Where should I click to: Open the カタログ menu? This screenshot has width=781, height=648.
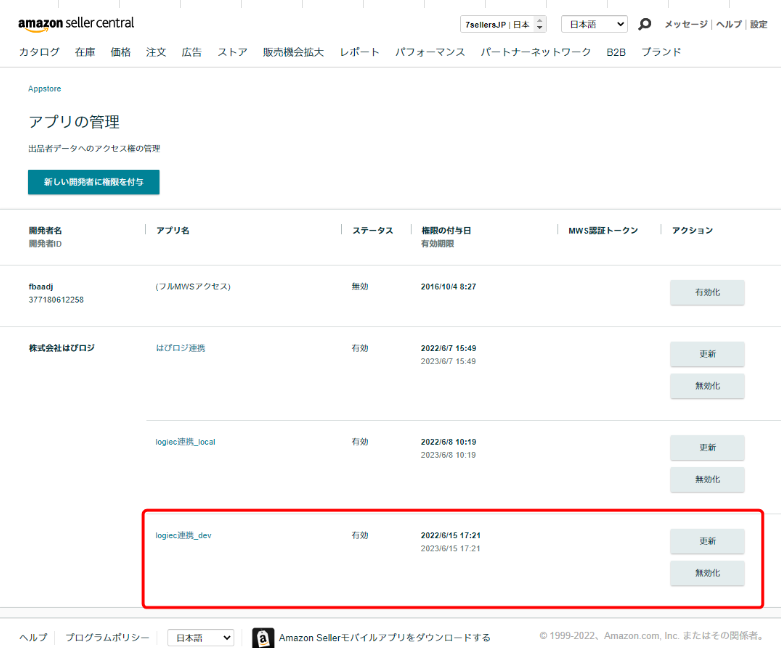39,52
